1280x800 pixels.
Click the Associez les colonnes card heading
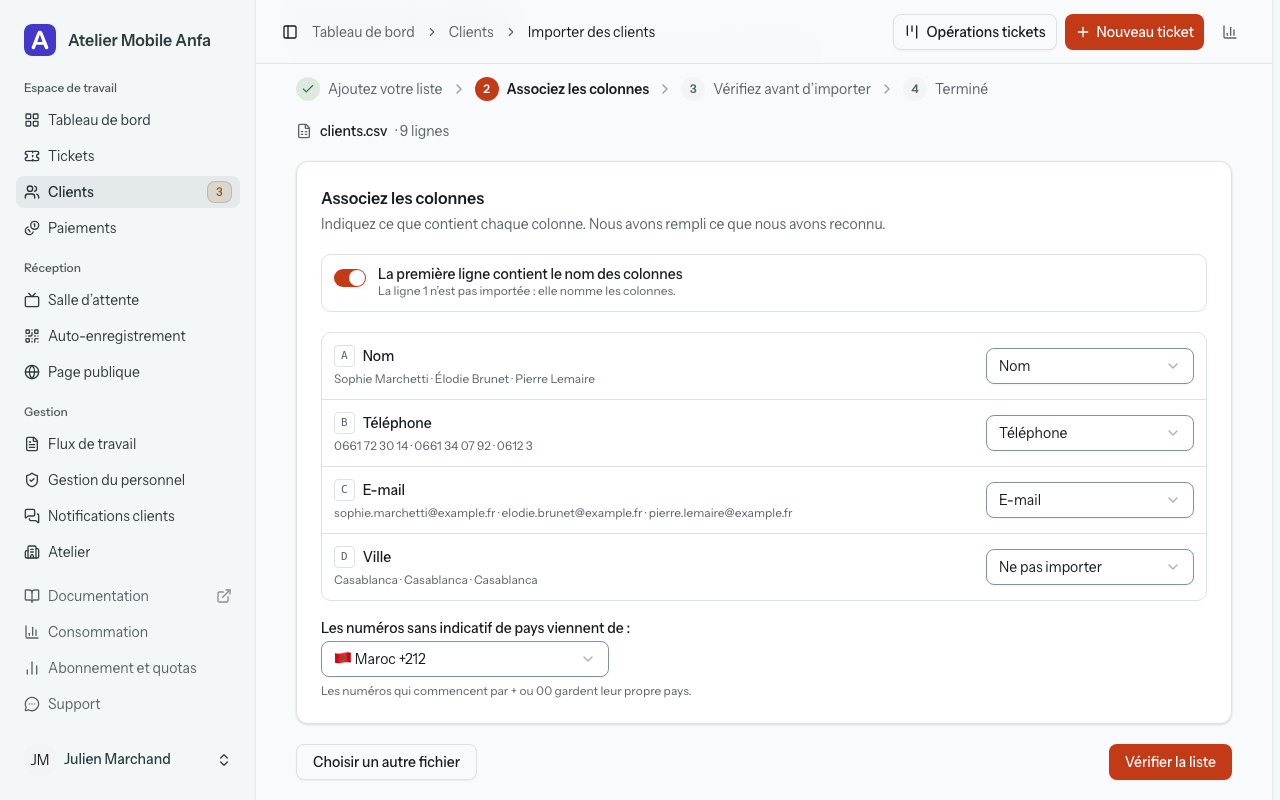[402, 198]
